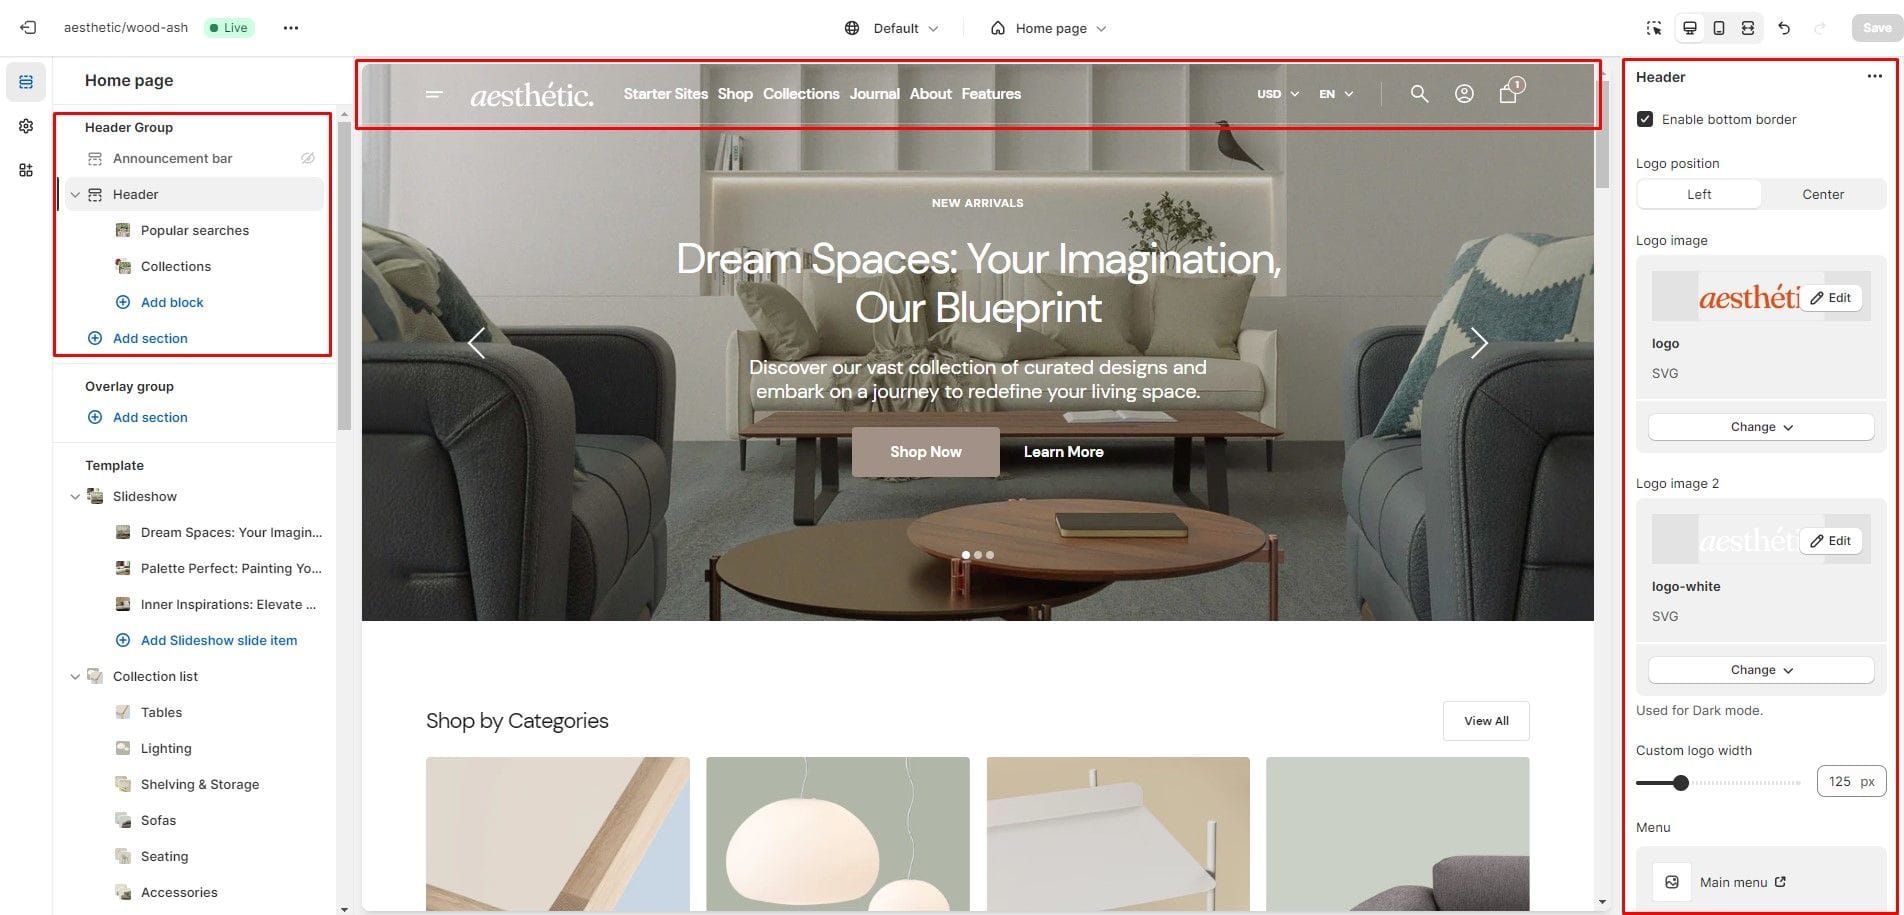Open the Change dropdown under Logo image 2
The height and width of the screenshot is (915, 1904).
click(1761, 670)
